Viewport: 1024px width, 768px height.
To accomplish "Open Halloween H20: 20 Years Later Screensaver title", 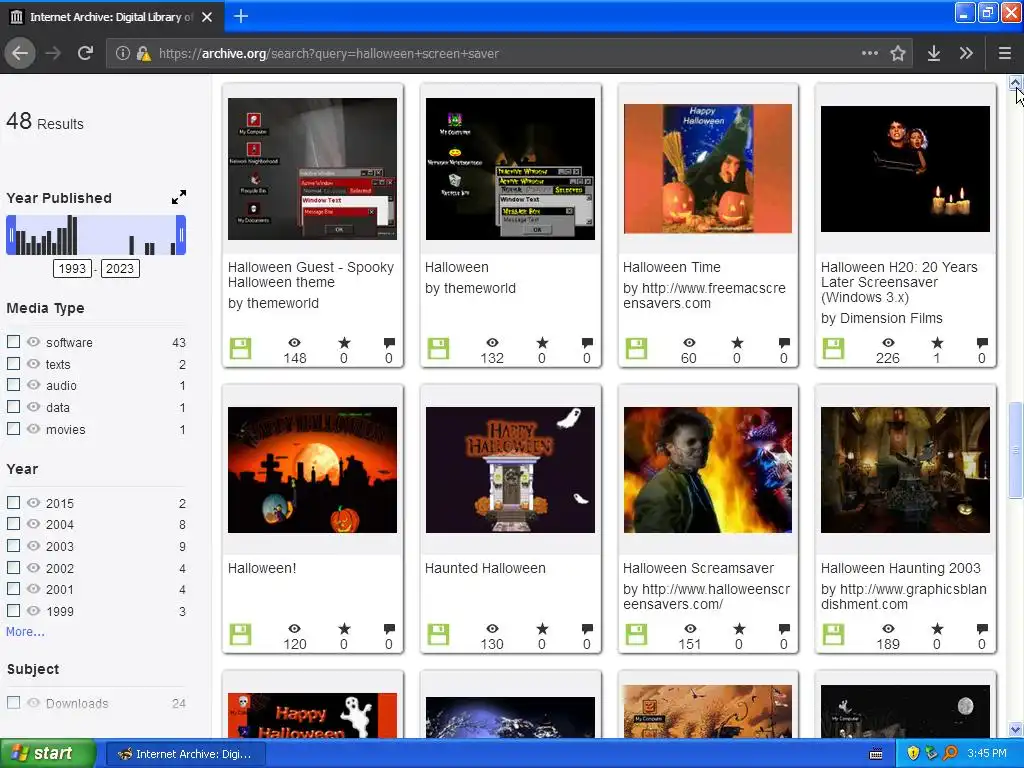I will point(899,282).
